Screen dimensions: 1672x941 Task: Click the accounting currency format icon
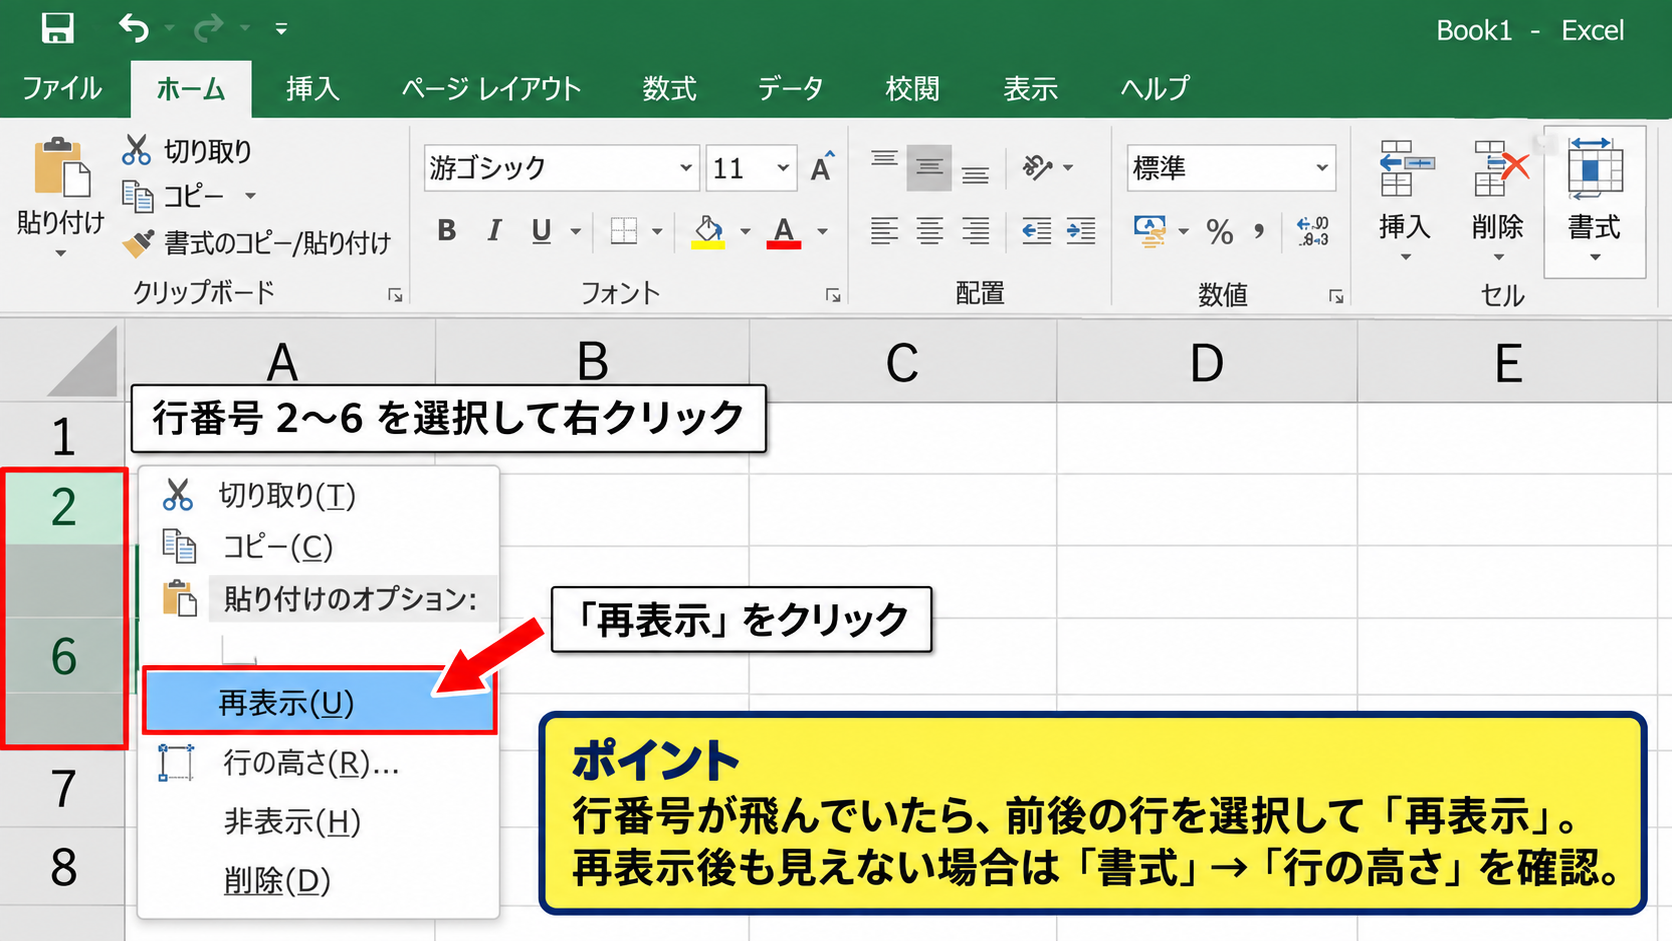pyautogui.click(x=1150, y=231)
